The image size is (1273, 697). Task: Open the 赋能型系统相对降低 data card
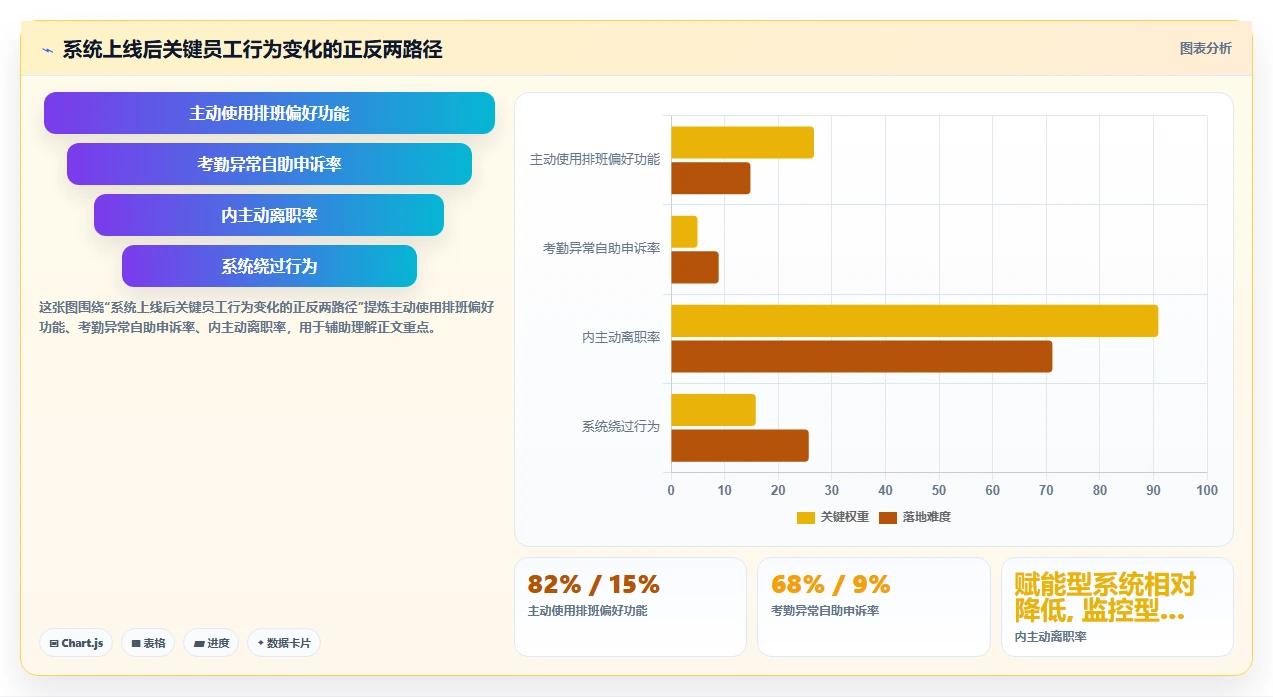[1117, 607]
